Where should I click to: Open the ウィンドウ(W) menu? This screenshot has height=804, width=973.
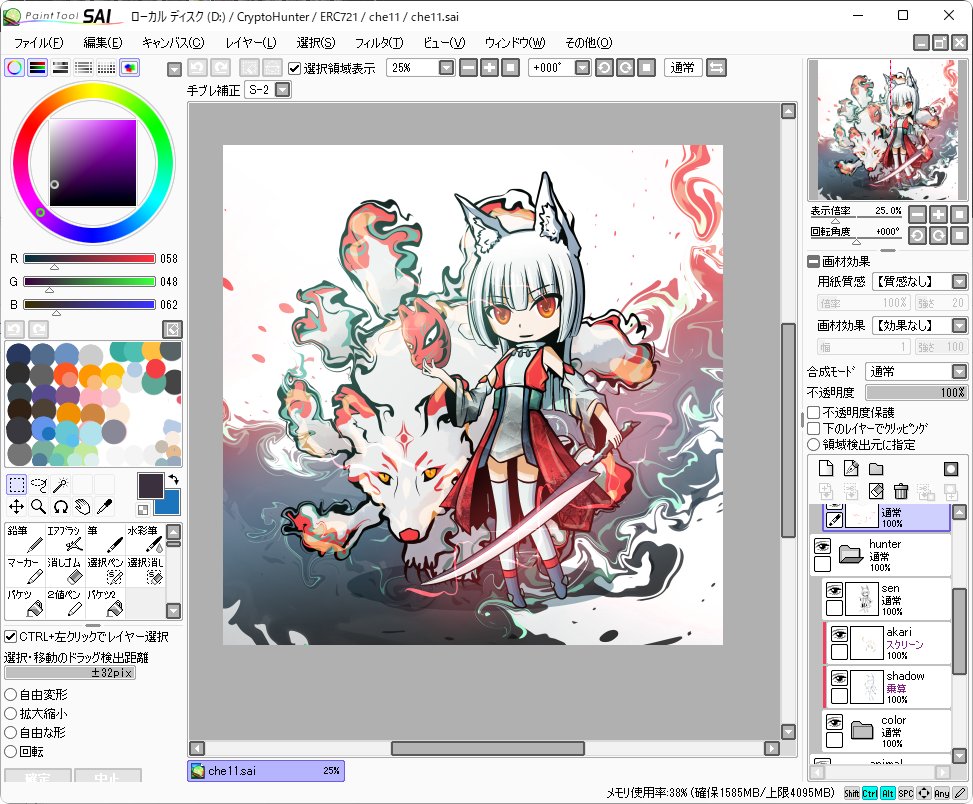tap(515, 43)
